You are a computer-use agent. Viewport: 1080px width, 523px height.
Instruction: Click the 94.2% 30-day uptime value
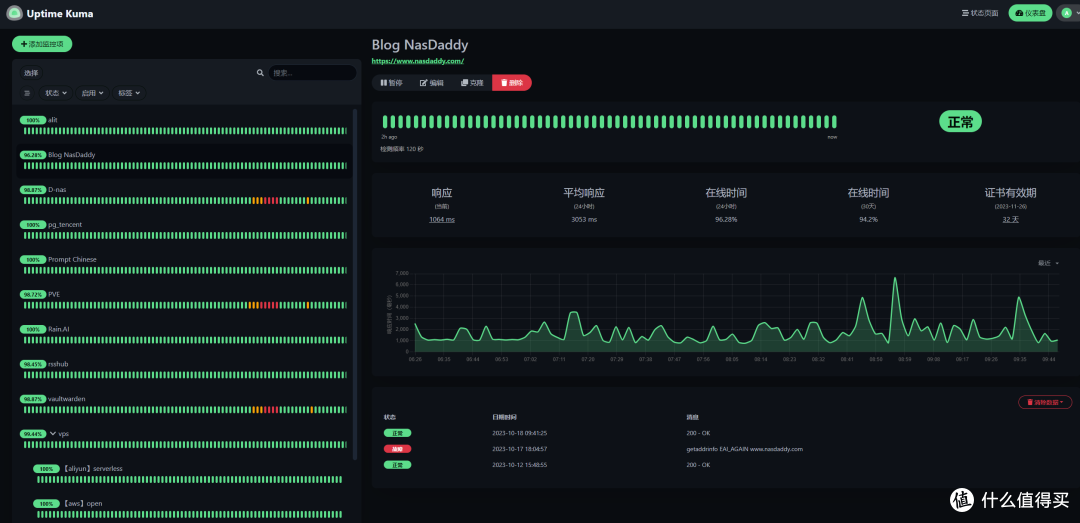click(x=868, y=219)
